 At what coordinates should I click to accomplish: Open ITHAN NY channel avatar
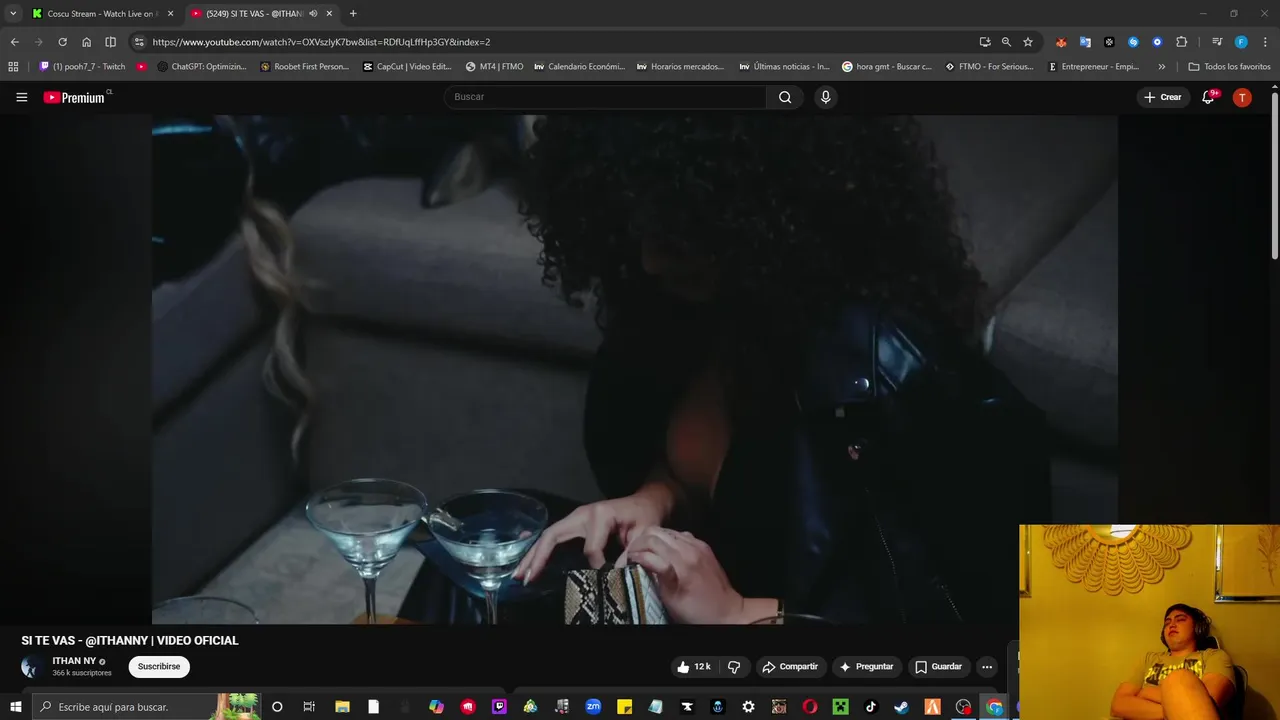coord(32,667)
